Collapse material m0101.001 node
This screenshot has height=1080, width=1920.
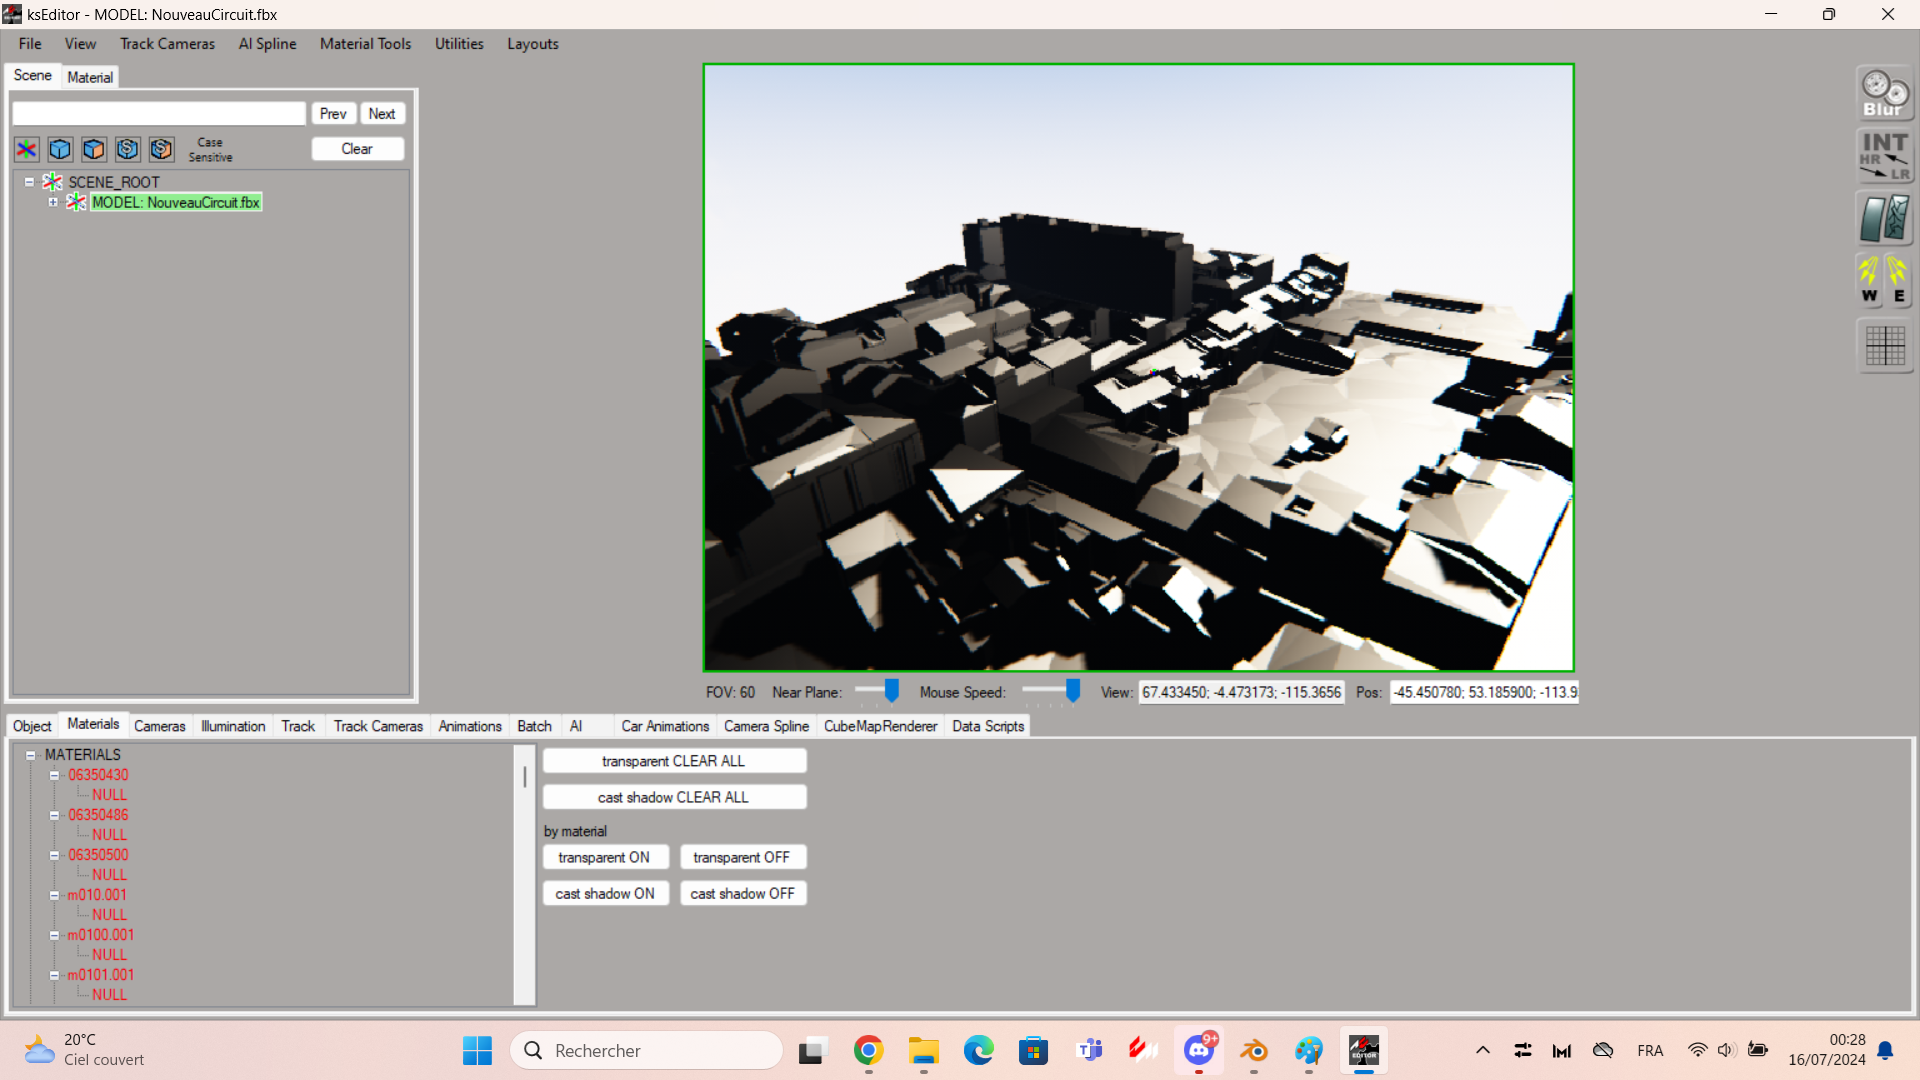click(x=55, y=975)
